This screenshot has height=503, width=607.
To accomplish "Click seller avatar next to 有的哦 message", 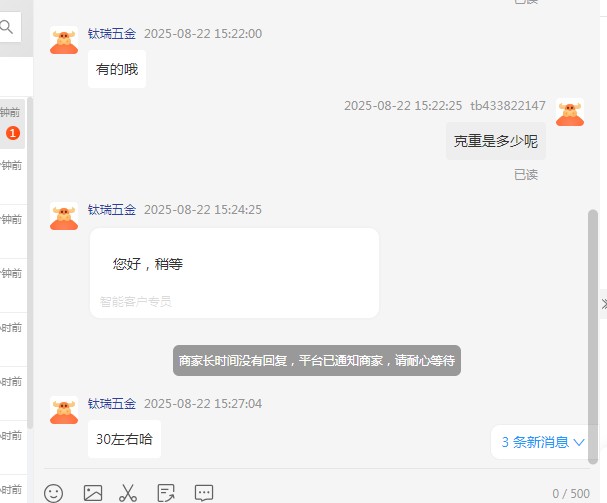I will [64, 40].
